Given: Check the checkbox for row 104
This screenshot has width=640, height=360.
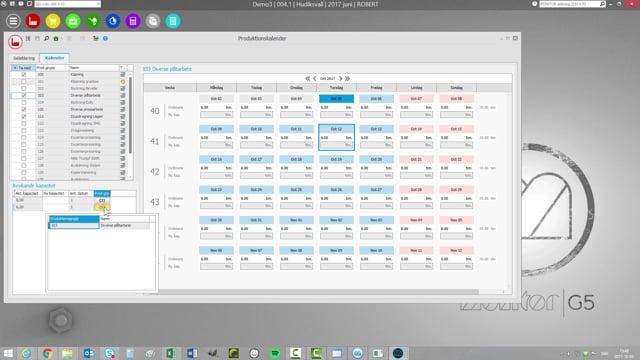Looking at the screenshot, I should 24,102.
